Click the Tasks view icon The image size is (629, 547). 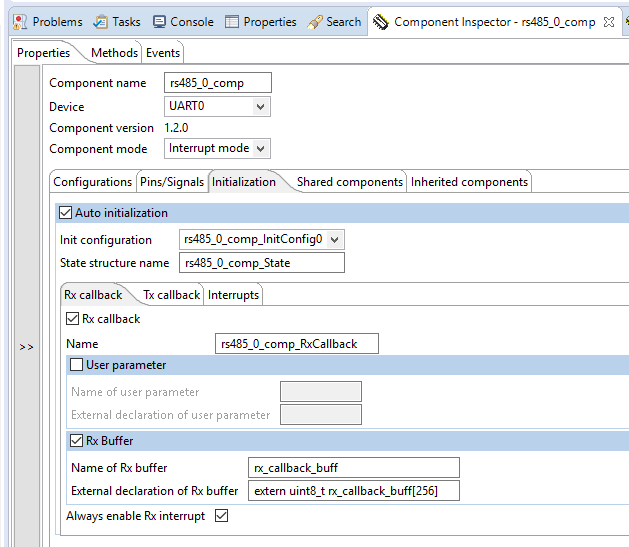click(101, 21)
